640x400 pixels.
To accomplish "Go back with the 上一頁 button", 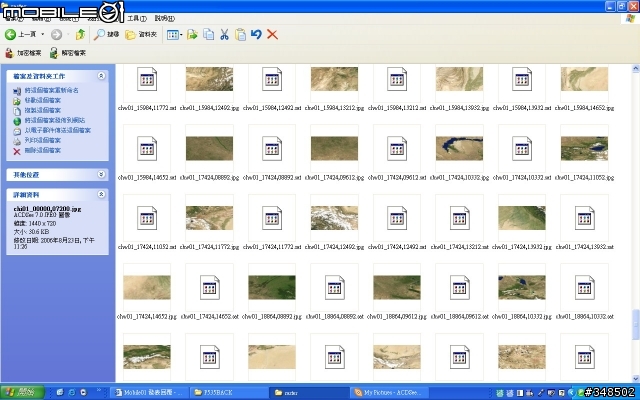I will (20, 35).
